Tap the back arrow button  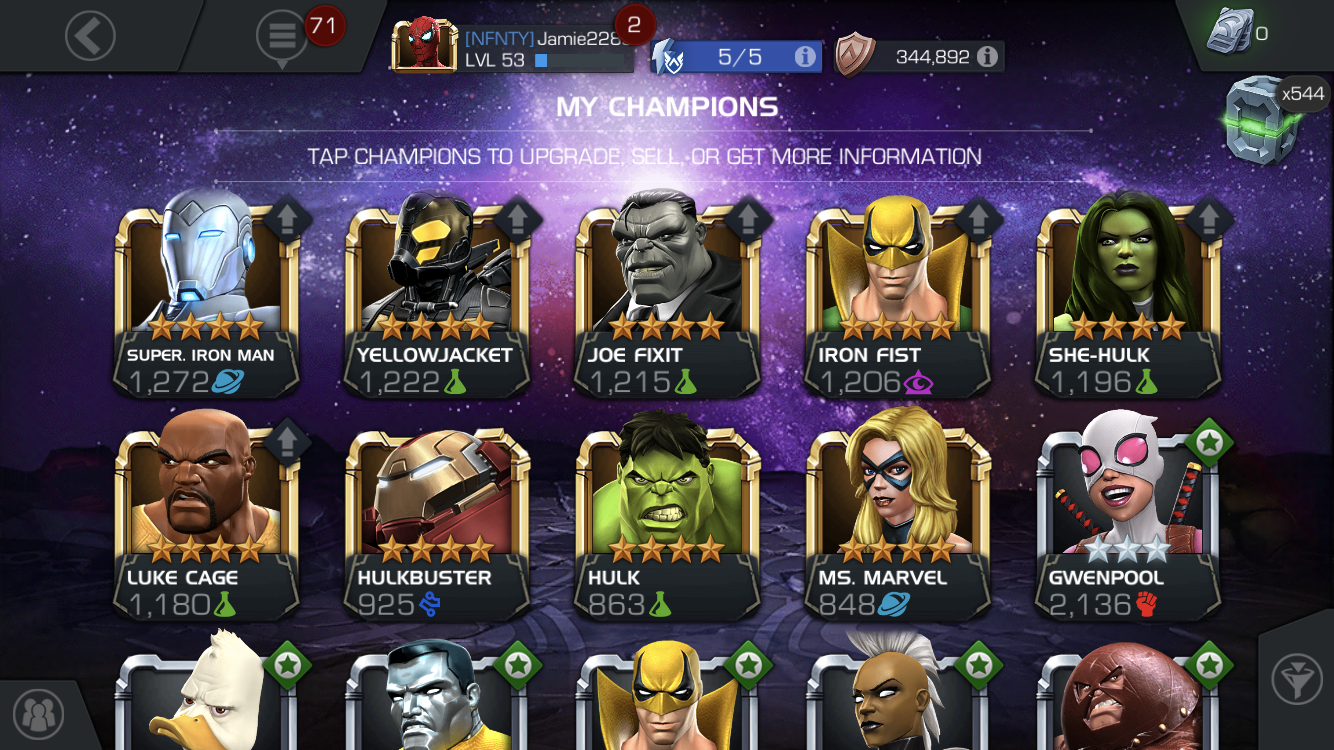click(90, 37)
